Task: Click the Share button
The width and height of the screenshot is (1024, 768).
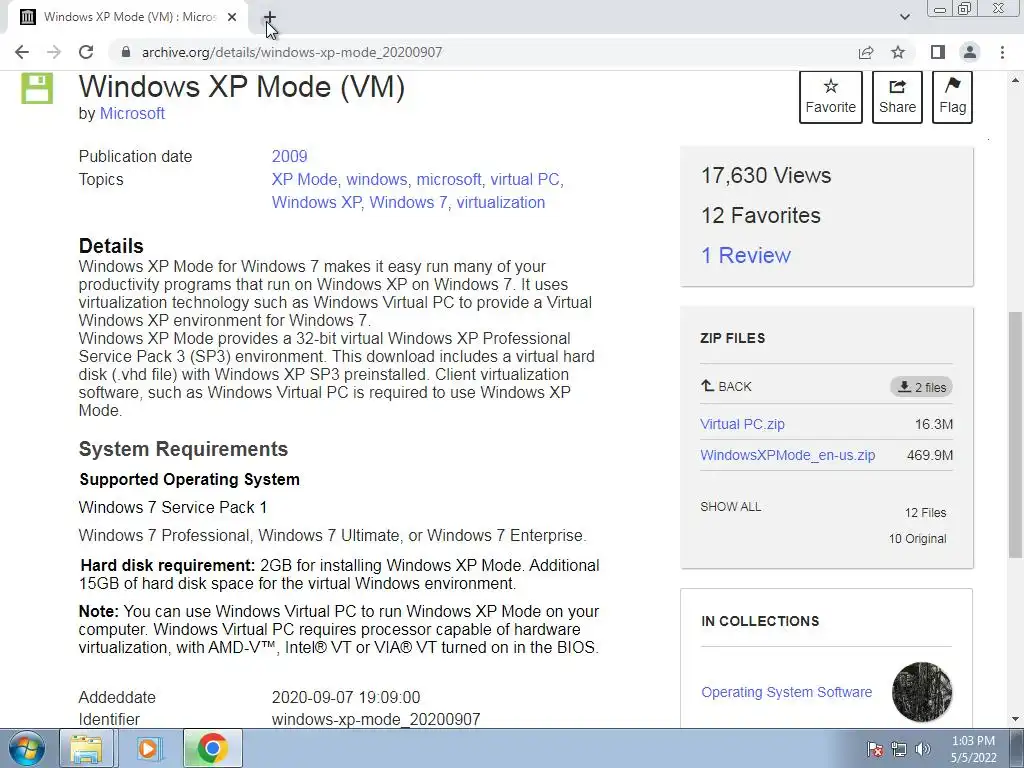Action: tap(897, 97)
